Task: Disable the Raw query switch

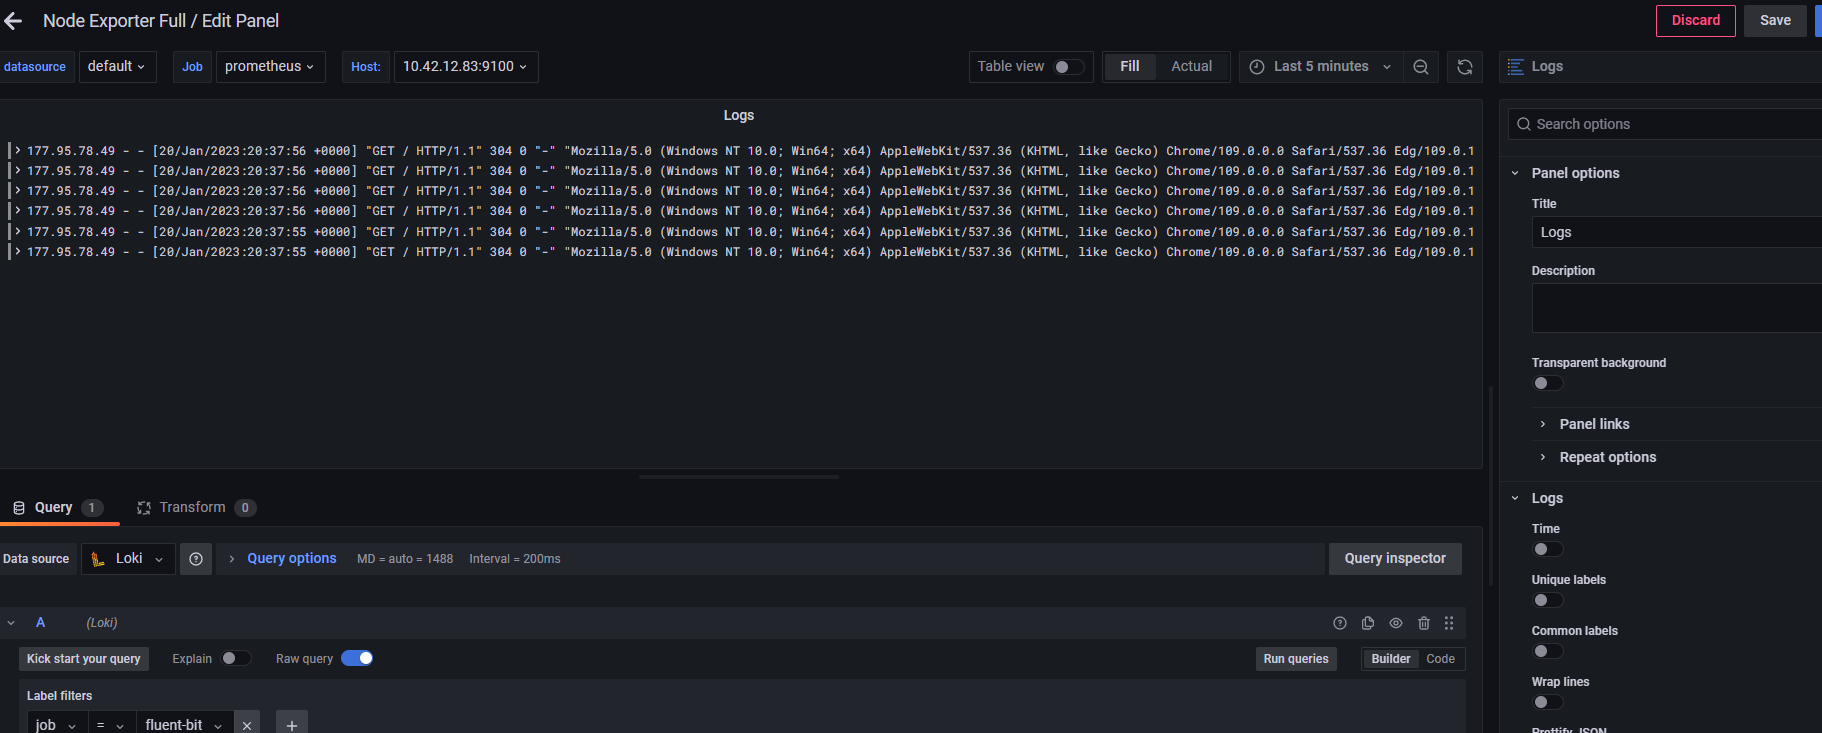Action: (357, 658)
